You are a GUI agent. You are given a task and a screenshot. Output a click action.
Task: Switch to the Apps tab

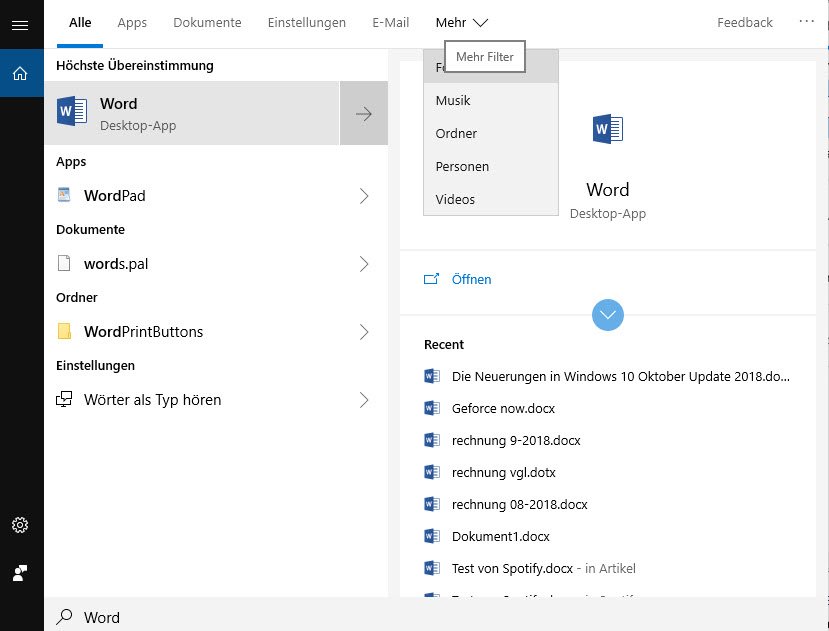(132, 22)
